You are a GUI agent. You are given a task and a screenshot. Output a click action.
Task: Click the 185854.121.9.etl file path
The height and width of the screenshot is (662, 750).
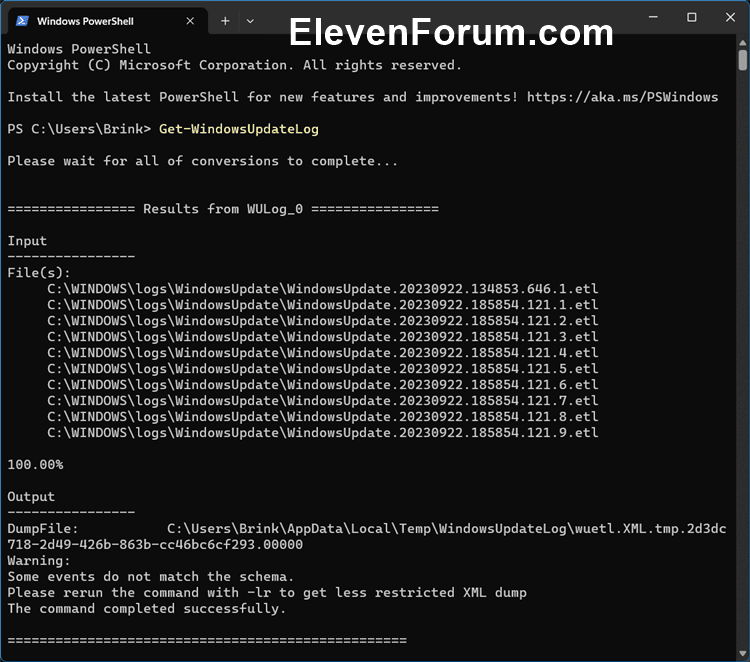322,433
